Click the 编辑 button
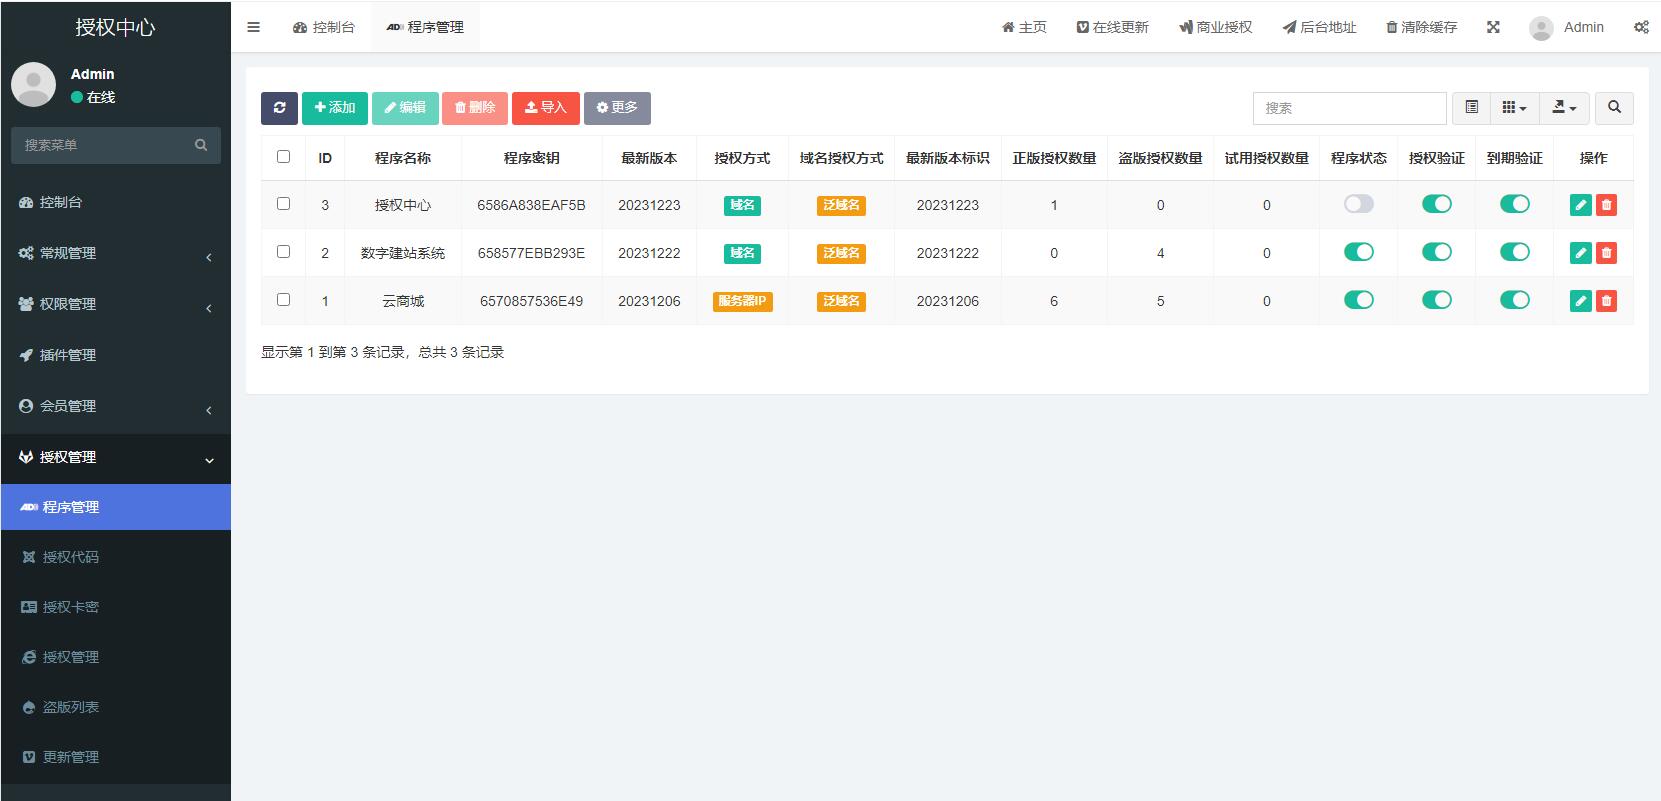The width and height of the screenshot is (1661, 801). [x=405, y=108]
